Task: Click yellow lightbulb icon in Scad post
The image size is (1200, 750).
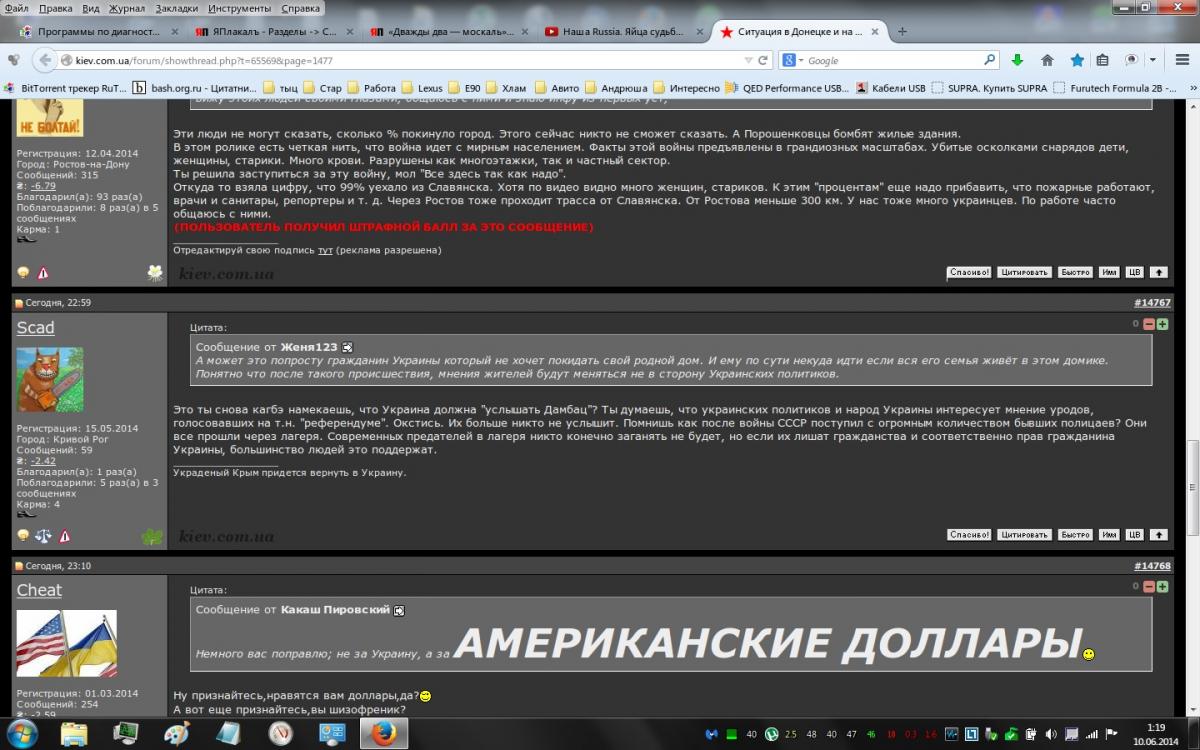Action: click(23, 536)
